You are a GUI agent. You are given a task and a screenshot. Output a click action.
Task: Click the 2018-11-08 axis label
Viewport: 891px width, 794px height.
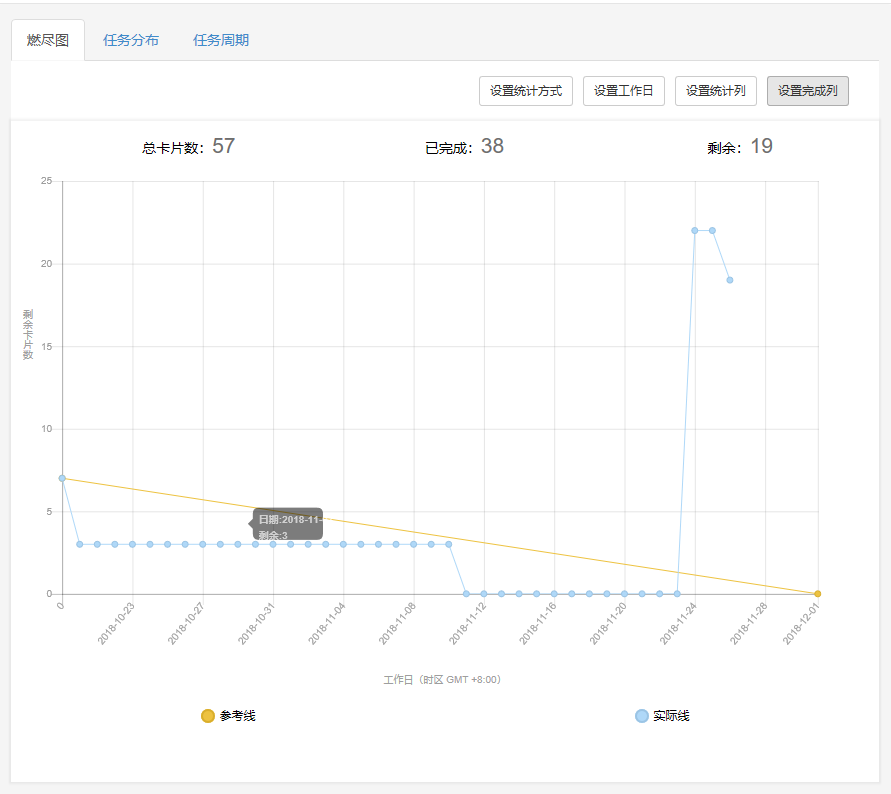pyautogui.click(x=398, y=623)
